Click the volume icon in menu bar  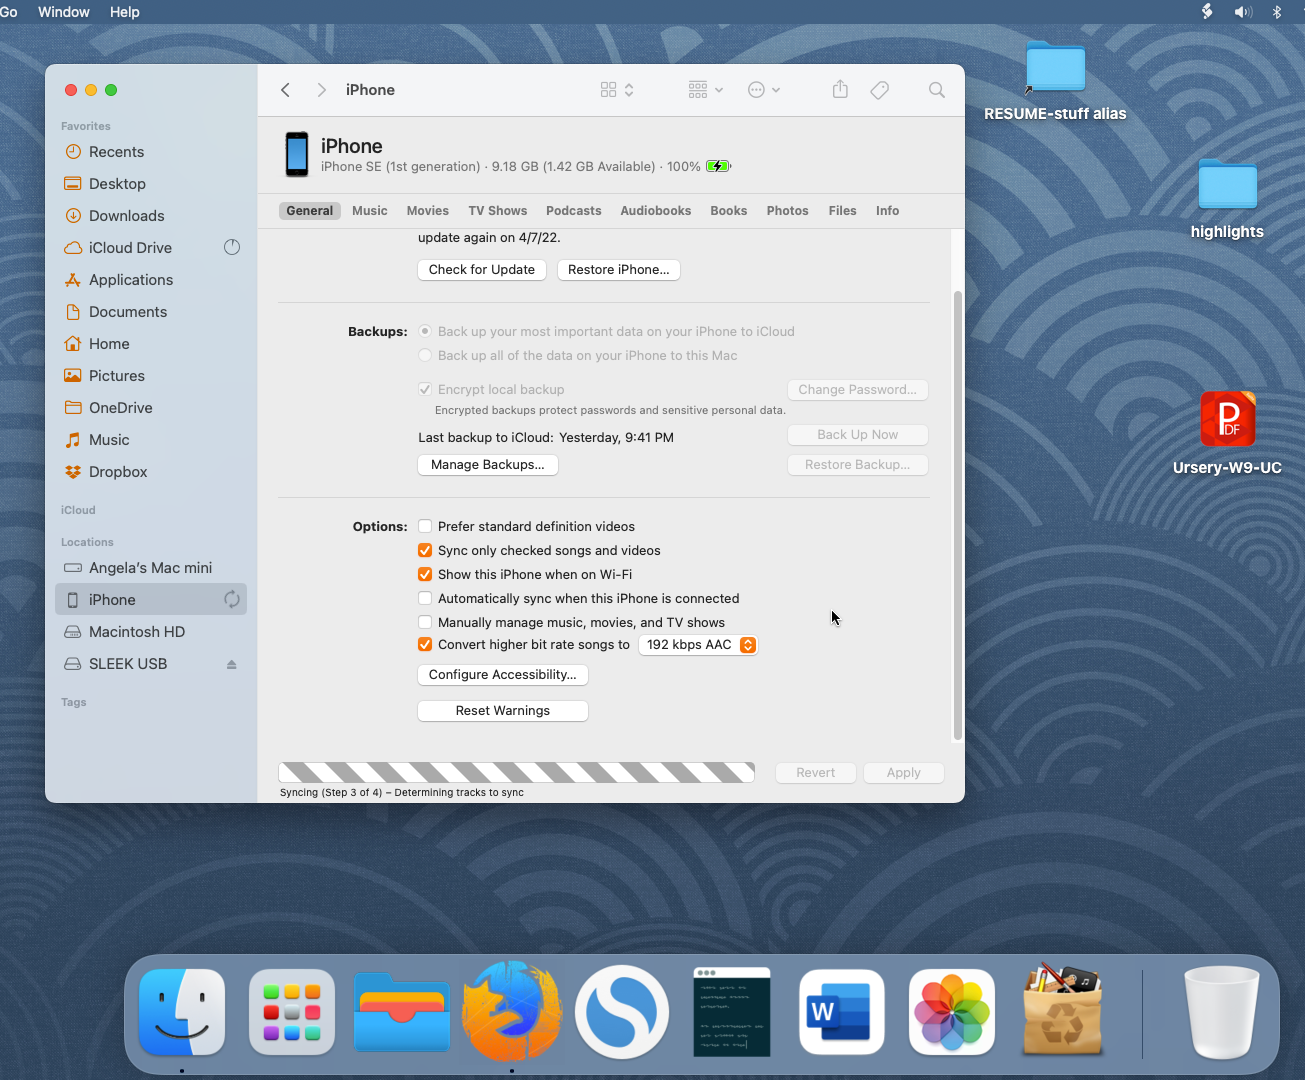tap(1243, 12)
